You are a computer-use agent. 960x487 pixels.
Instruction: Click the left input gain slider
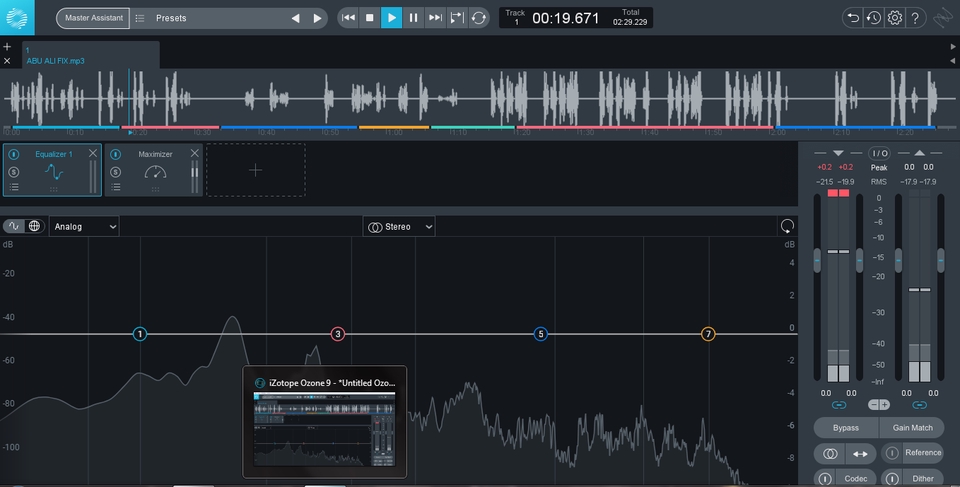pyautogui.click(x=817, y=260)
